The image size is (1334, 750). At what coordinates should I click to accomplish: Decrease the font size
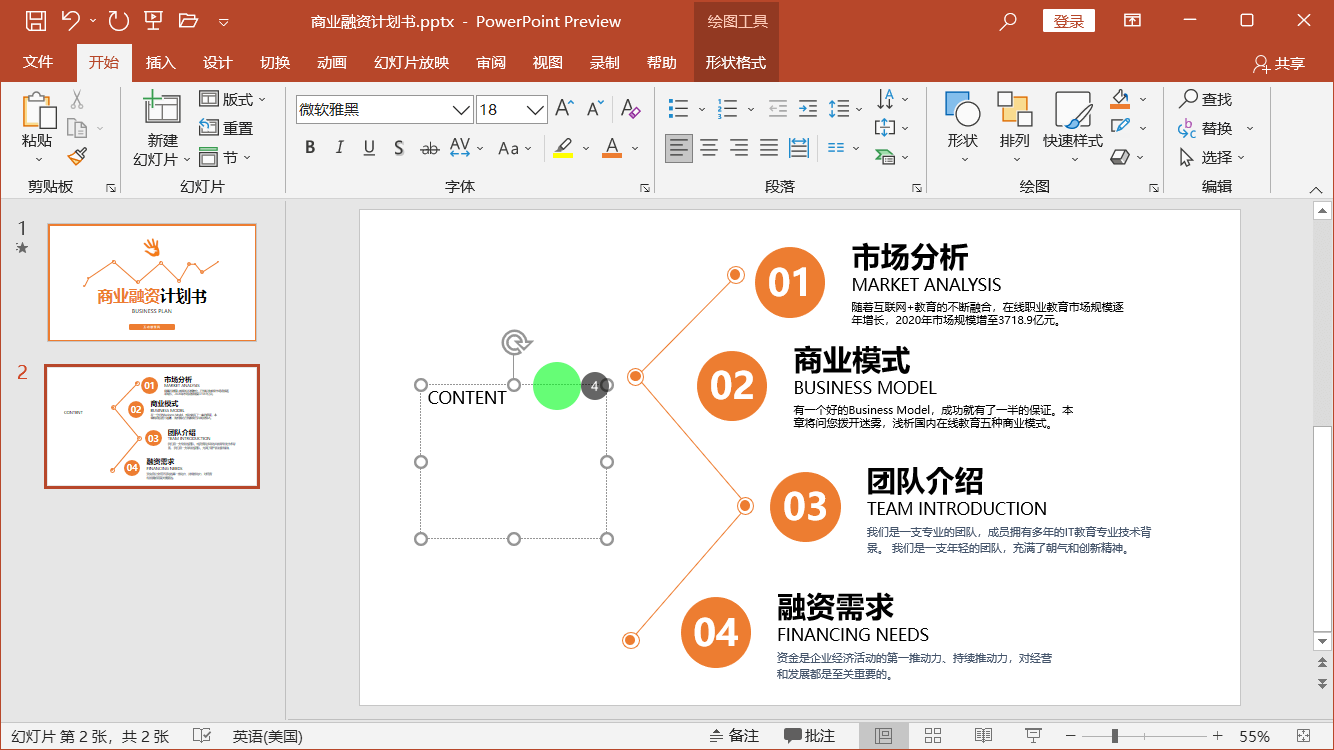pos(595,109)
